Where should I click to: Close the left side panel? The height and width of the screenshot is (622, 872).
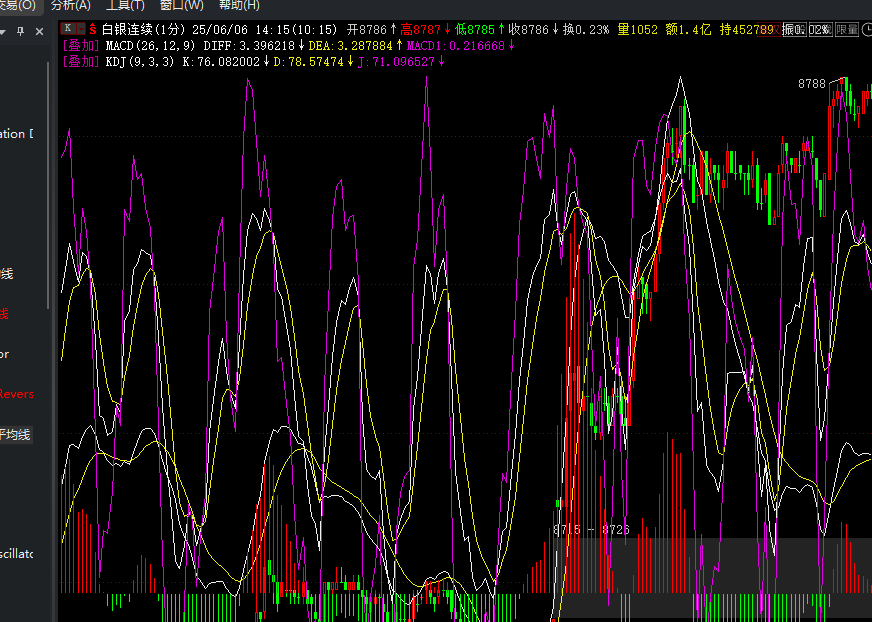[39, 32]
